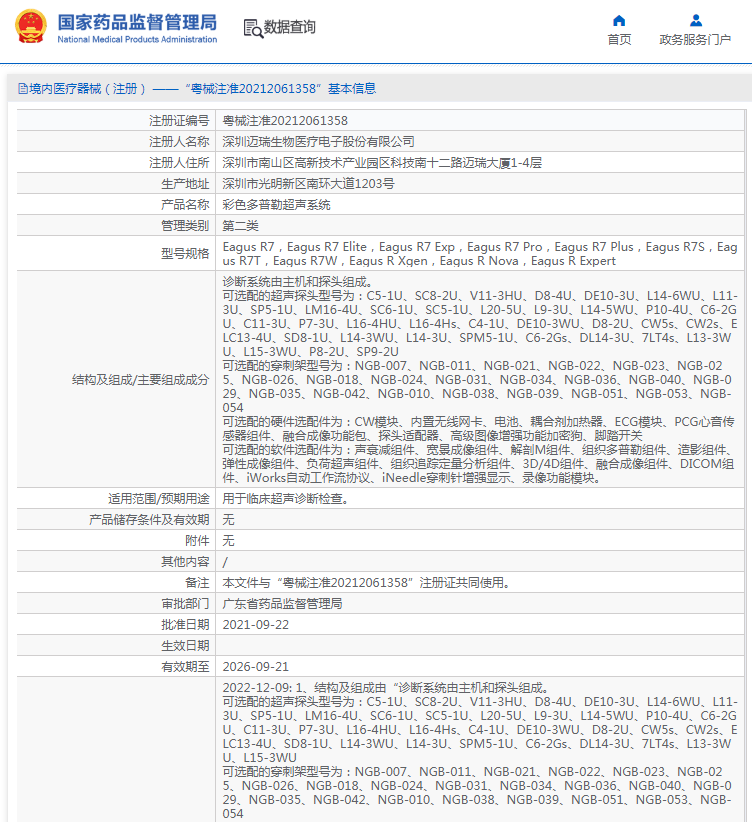Click 用于临床超声诊断检查 value
The height and width of the screenshot is (822, 752).
[286, 499]
